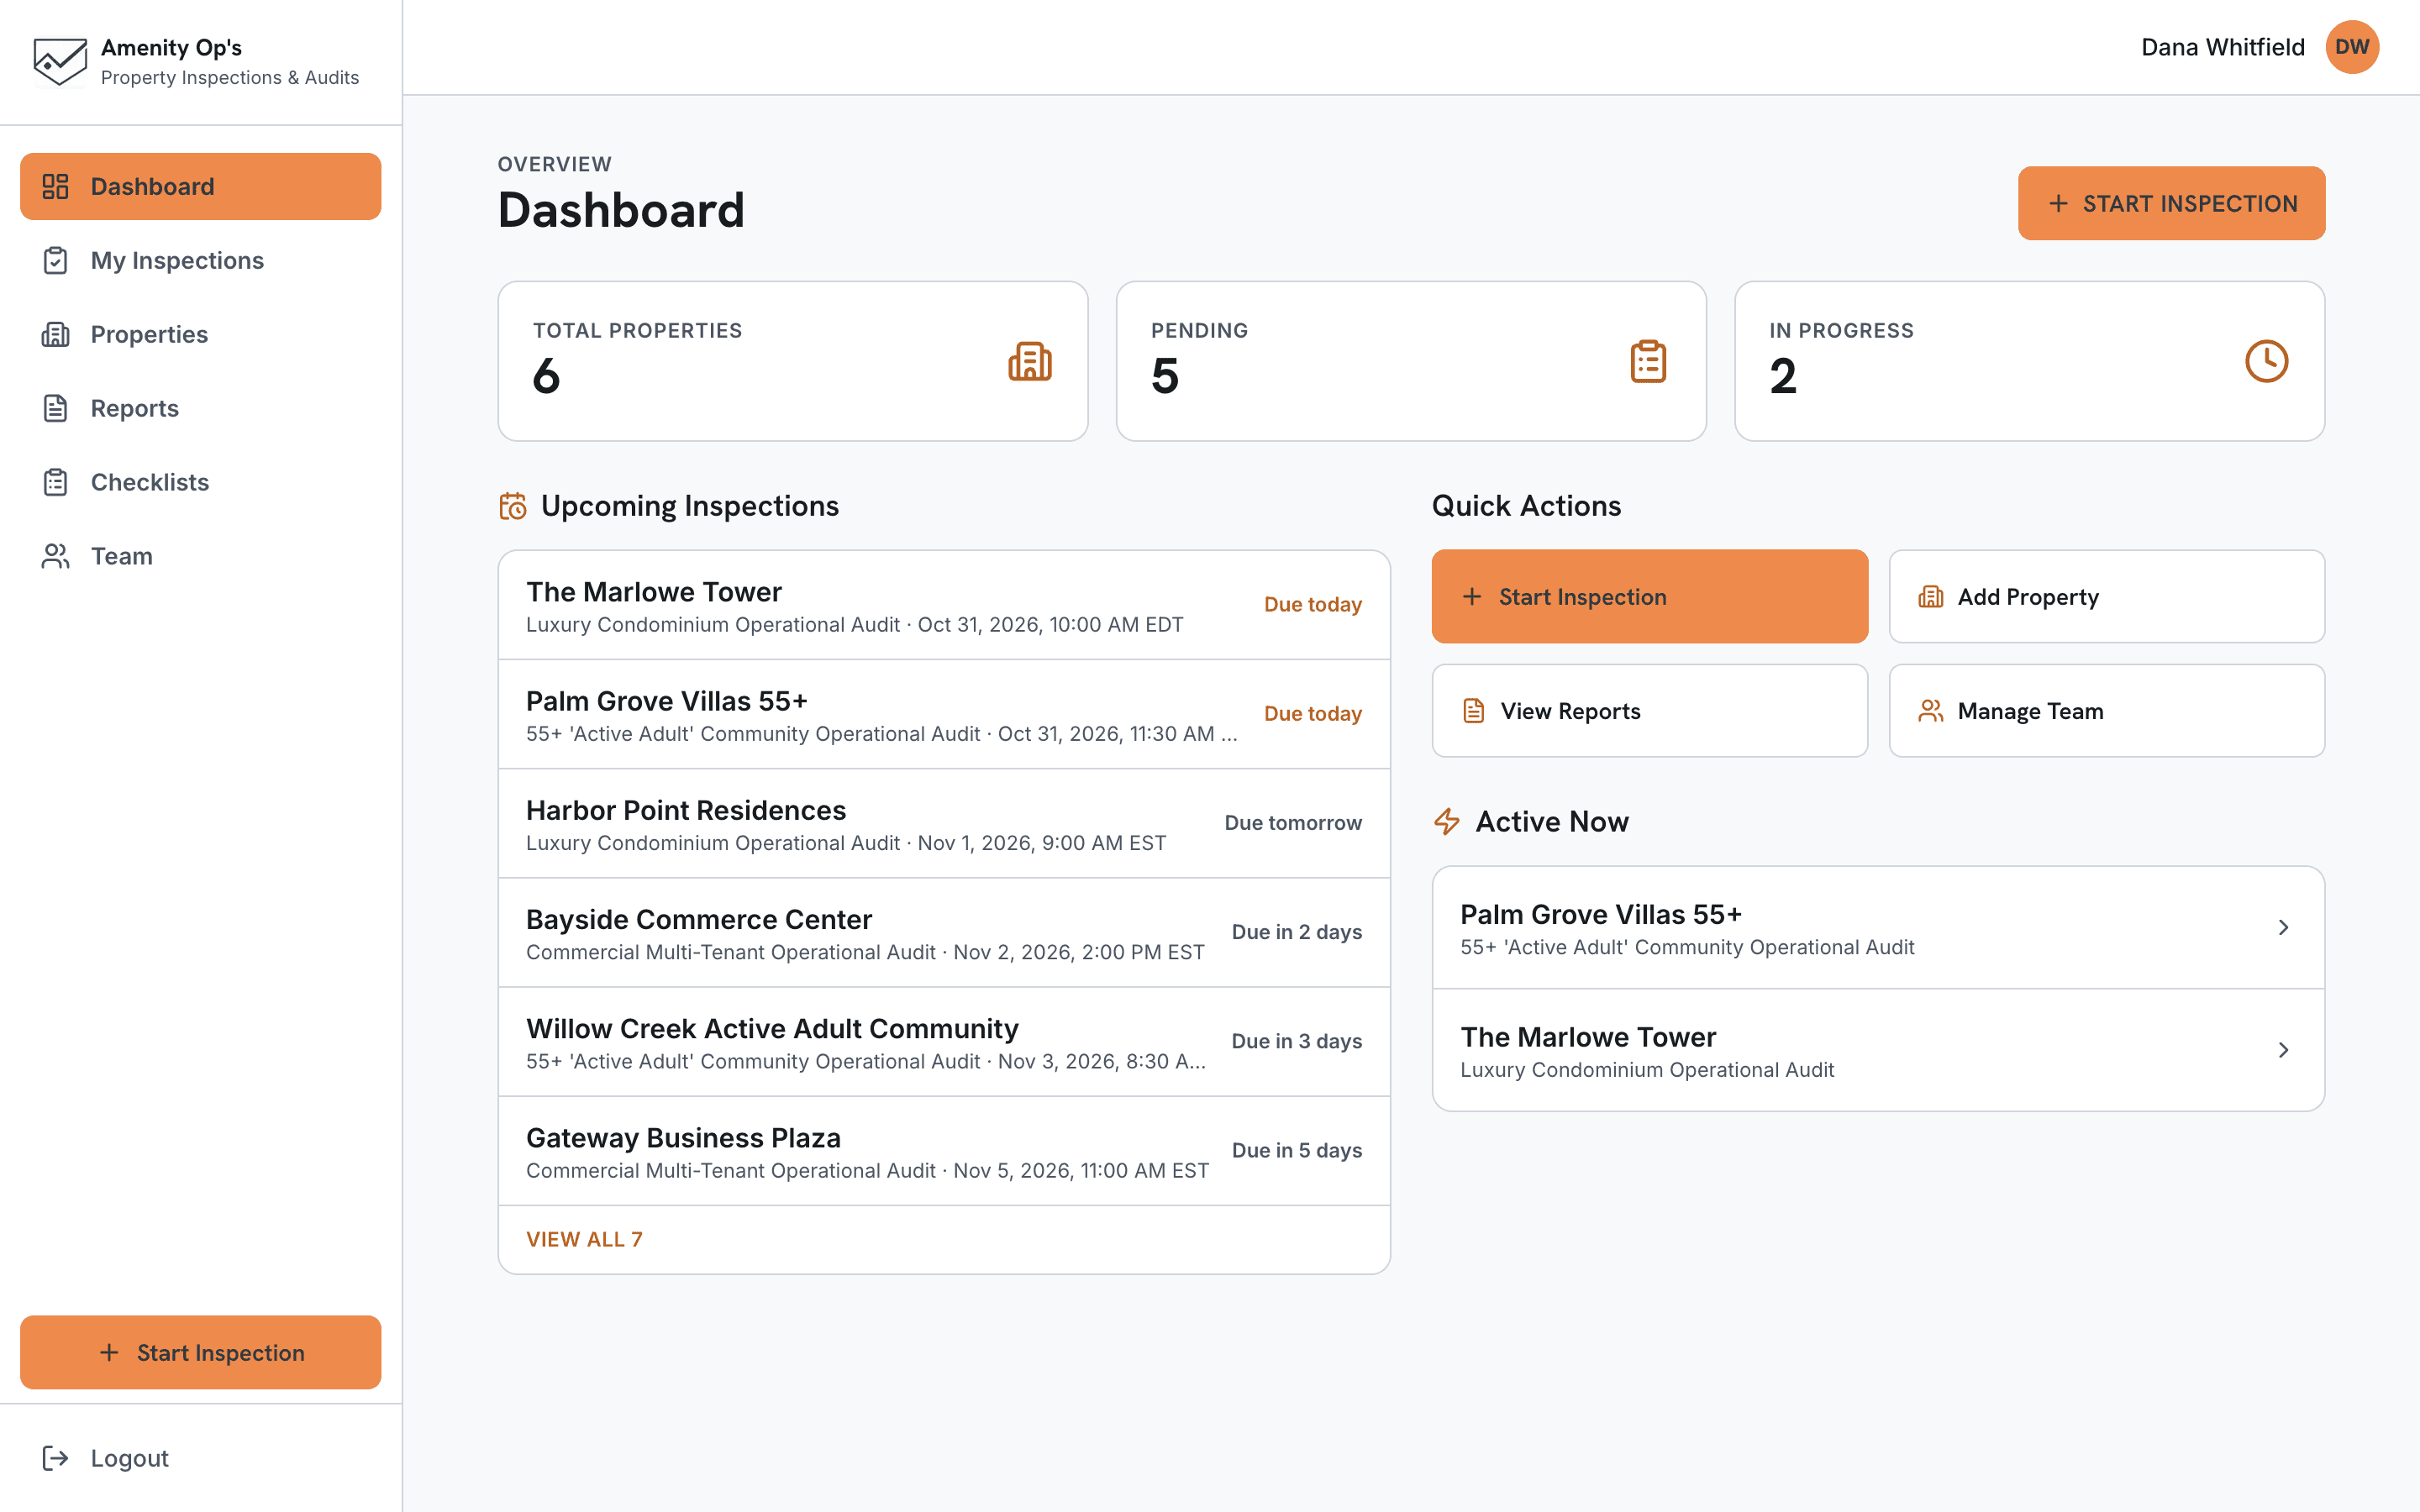Click the Properties building icon in sidebar
Viewport: 2420px width, 1512px height.
[x=55, y=334]
